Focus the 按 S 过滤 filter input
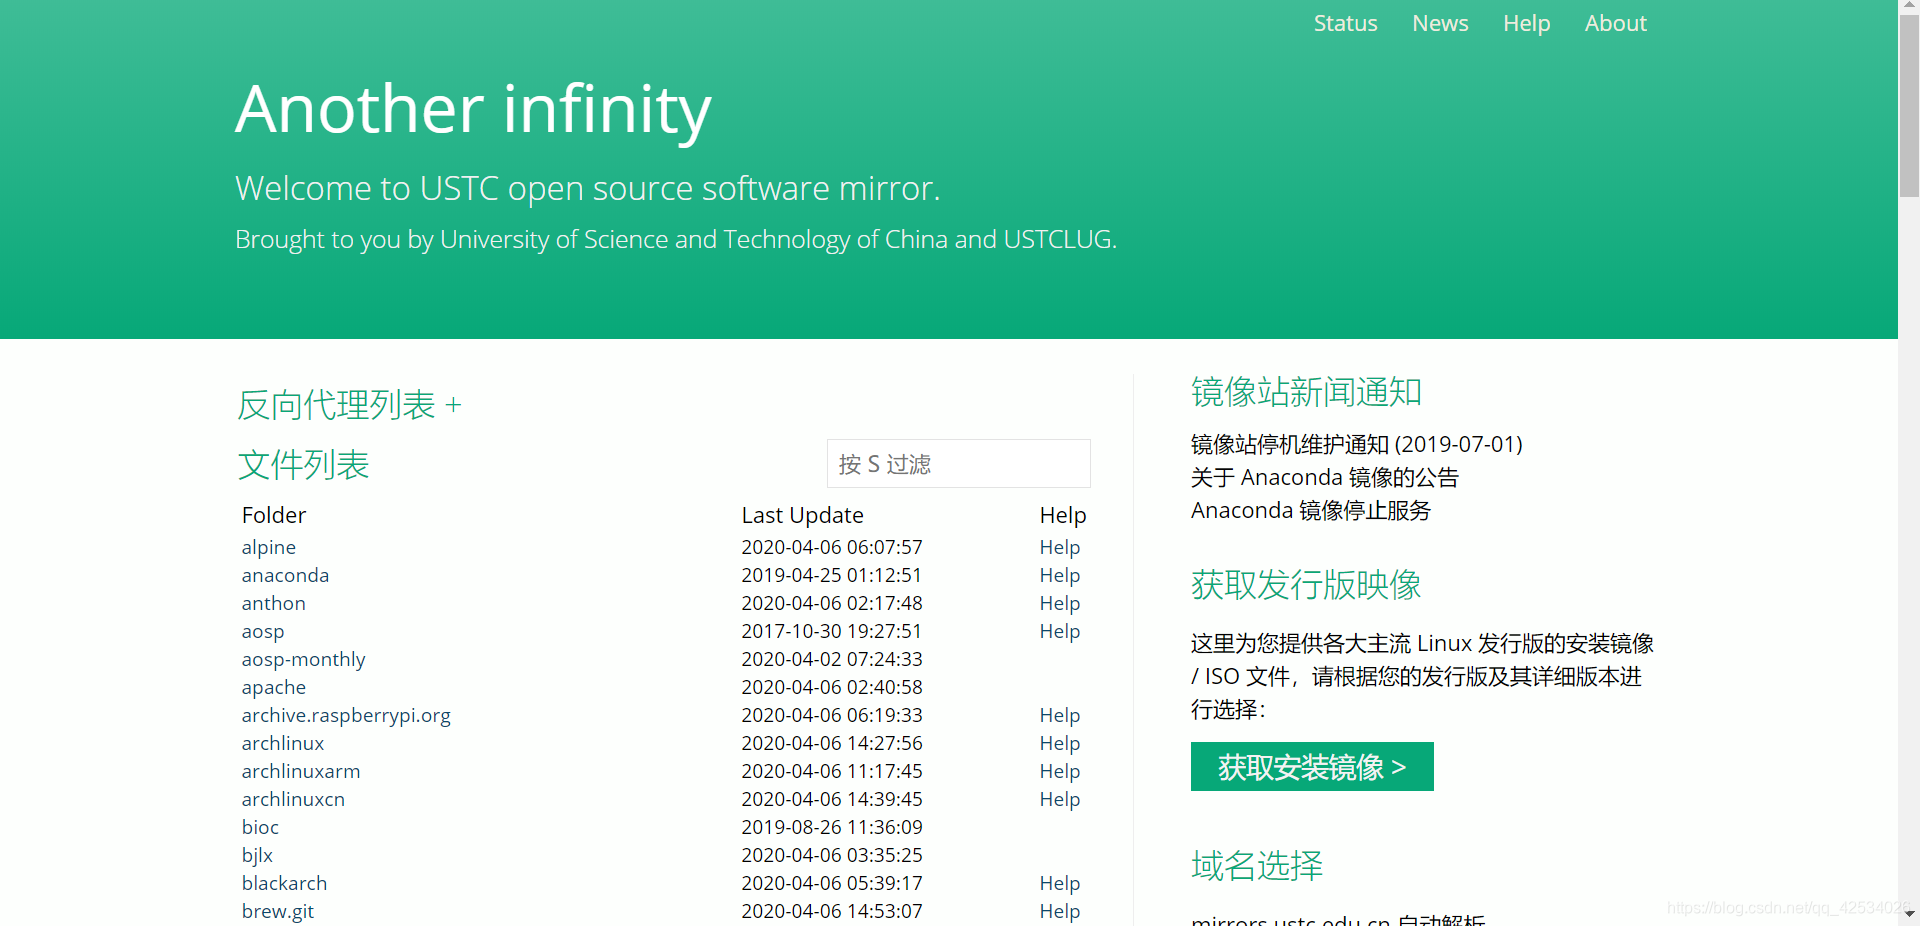The height and width of the screenshot is (926, 1920). click(958, 464)
